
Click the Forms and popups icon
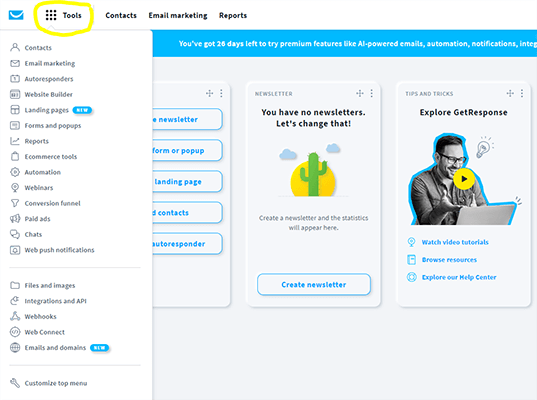pyautogui.click(x=15, y=125)
